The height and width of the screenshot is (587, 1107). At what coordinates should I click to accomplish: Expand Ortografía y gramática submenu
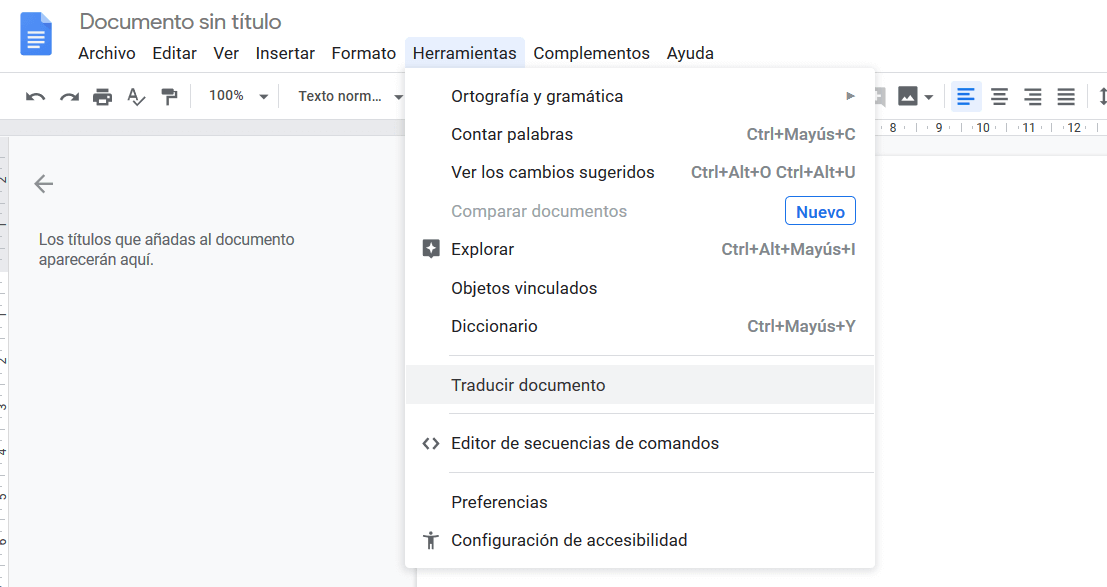point(640,96)
